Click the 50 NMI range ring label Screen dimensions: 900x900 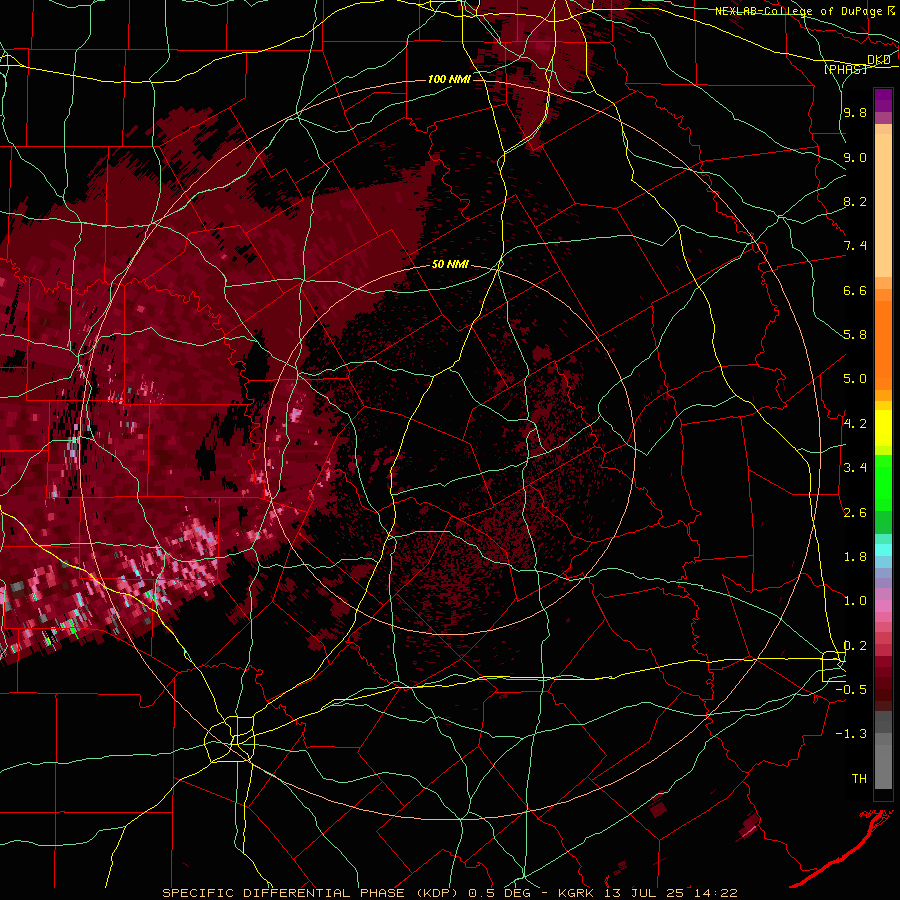[450, 264]
